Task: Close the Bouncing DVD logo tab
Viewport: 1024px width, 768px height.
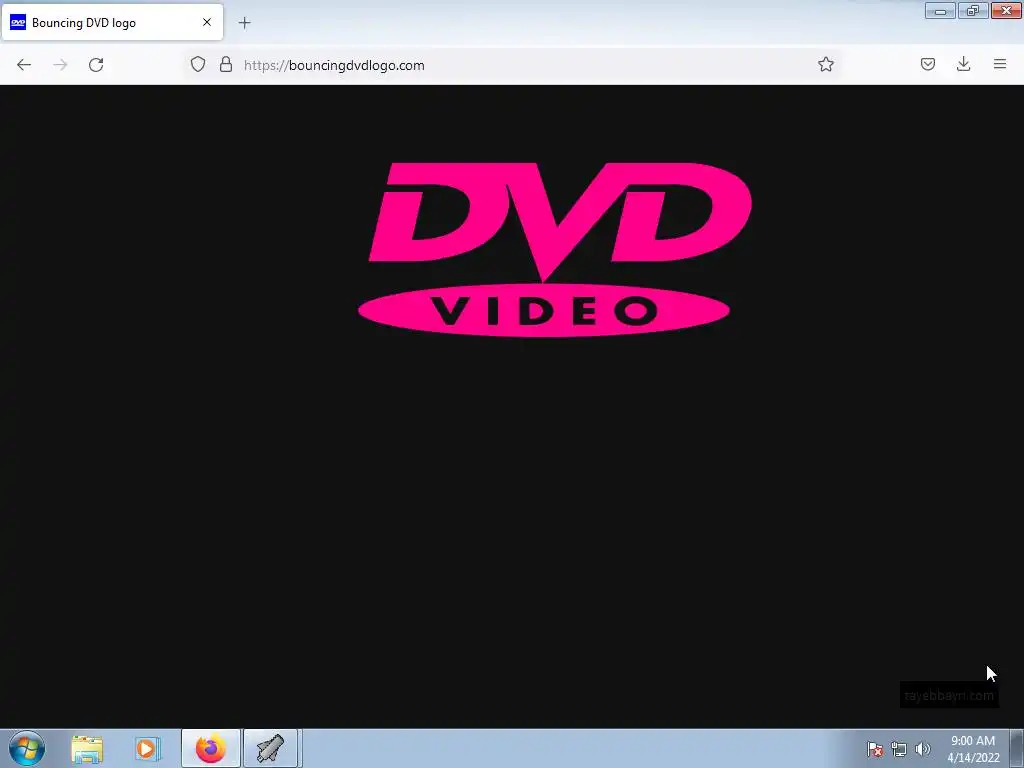Action: tap(207, 22)
